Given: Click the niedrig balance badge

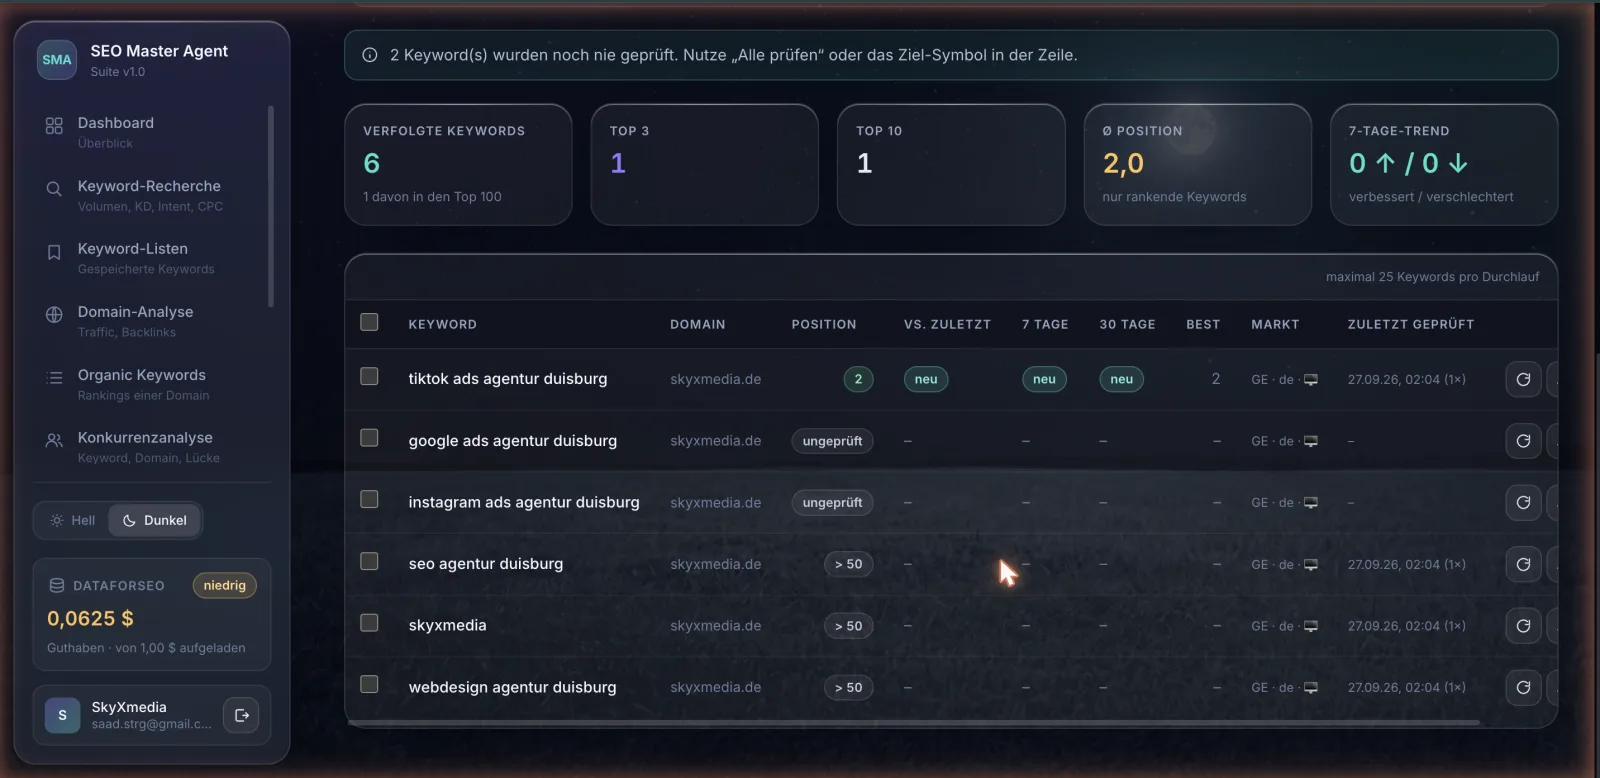Looking at the screenshot, I should point(224,586).
